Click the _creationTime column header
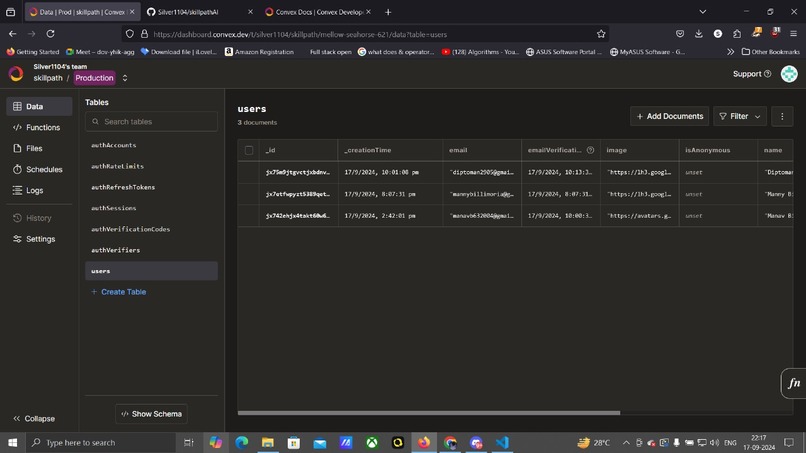Image resolution: width=806 pixels, height=453 pixels. coord(390,150)
